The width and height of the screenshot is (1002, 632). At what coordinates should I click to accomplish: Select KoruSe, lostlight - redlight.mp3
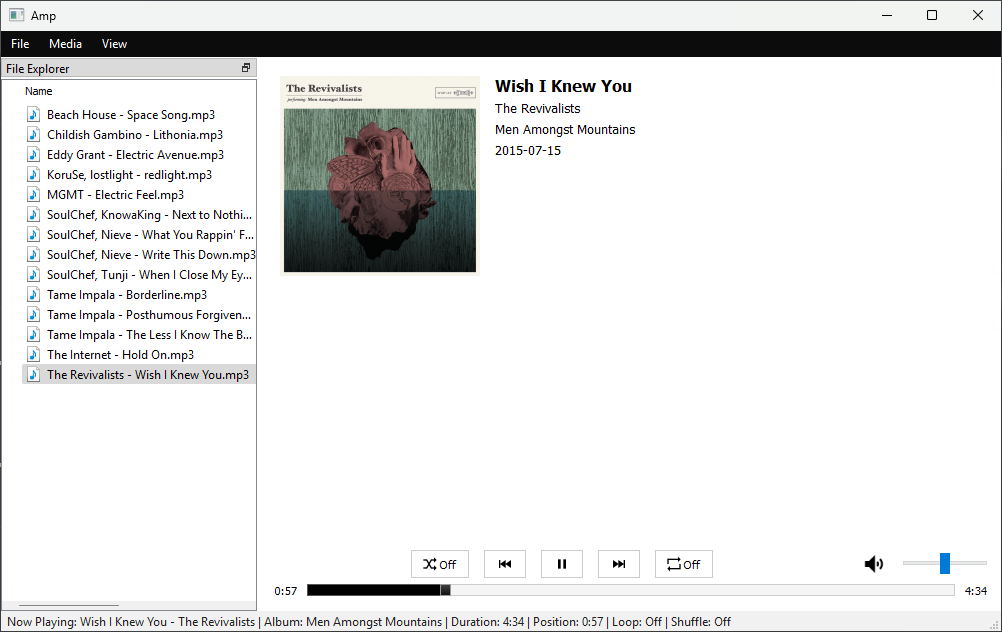[139, 174]
